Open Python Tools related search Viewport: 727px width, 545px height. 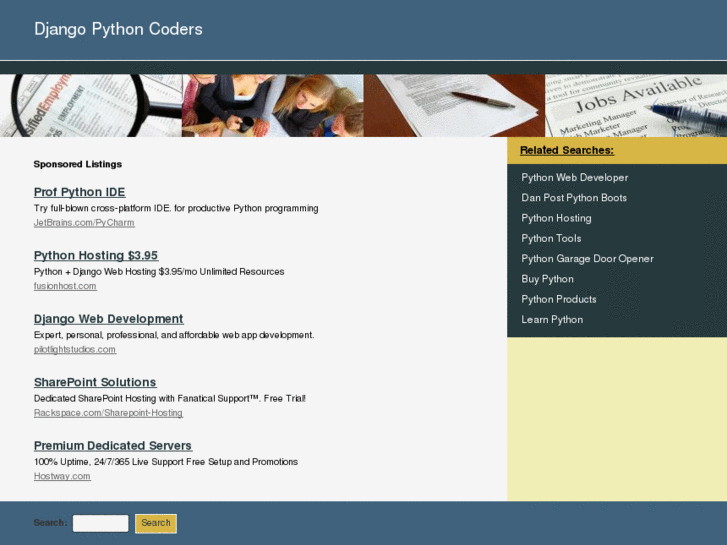pyautogui.click(x=551, y=238)
